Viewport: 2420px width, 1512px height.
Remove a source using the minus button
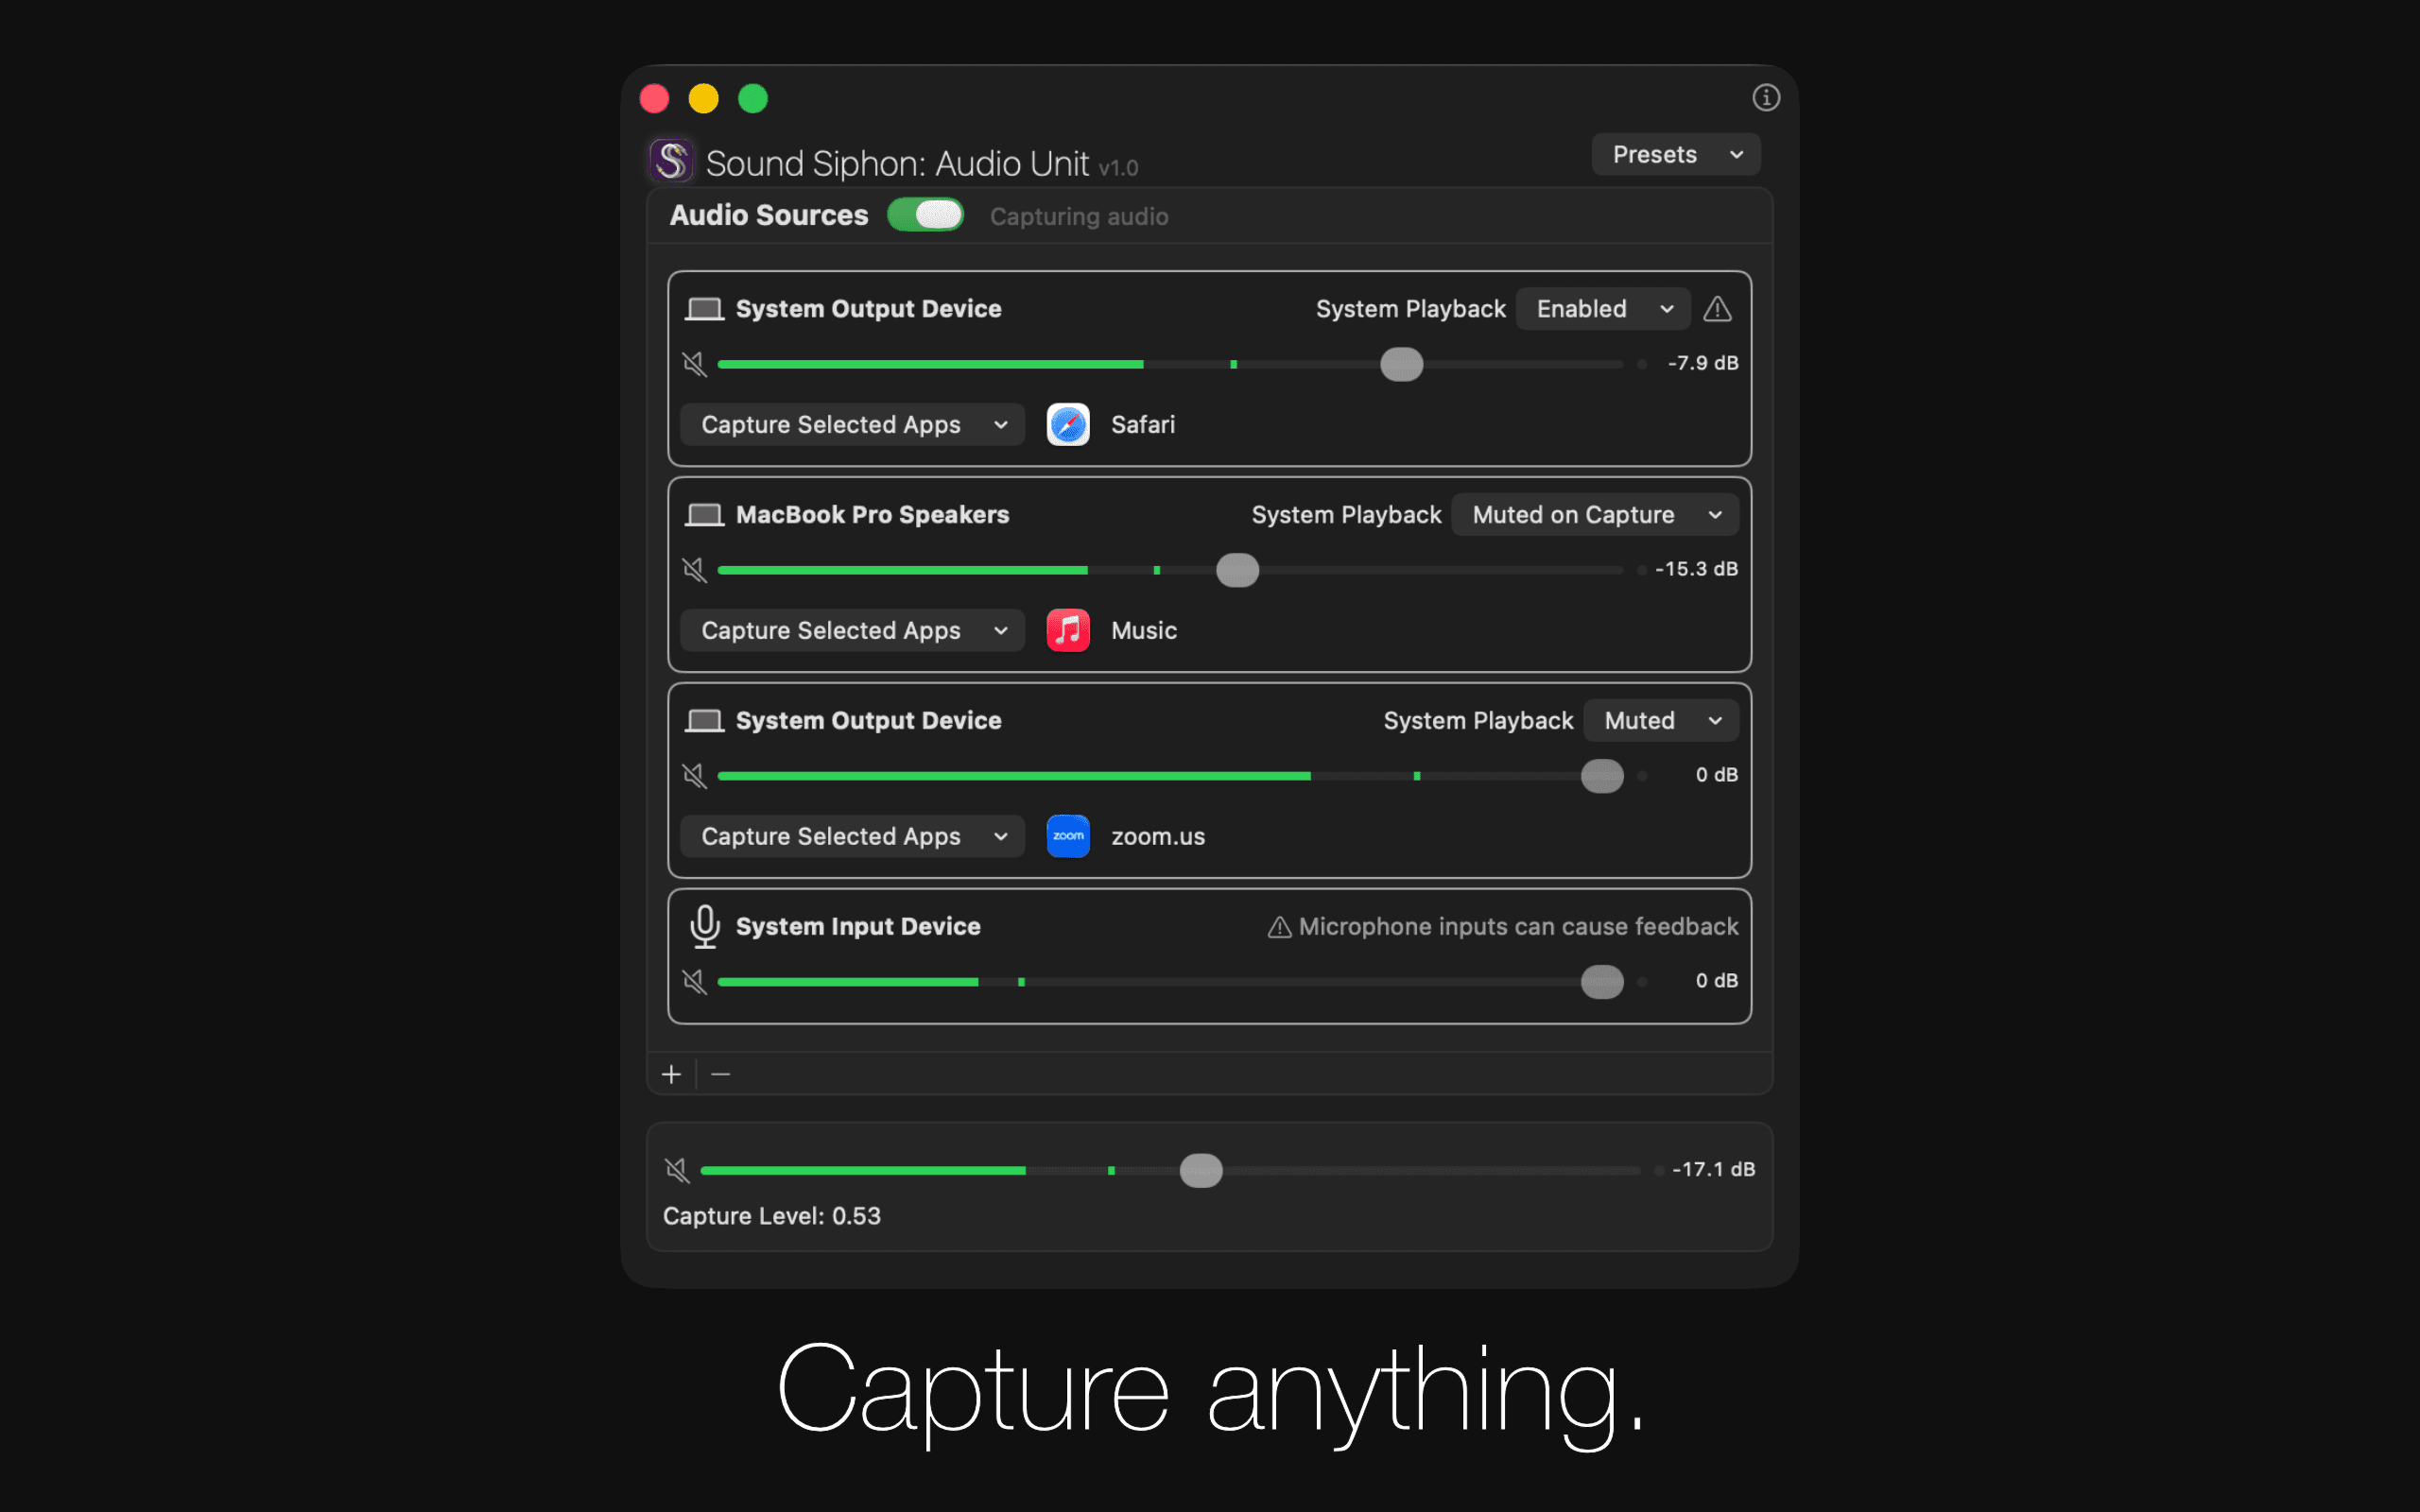coord(721,1073)
